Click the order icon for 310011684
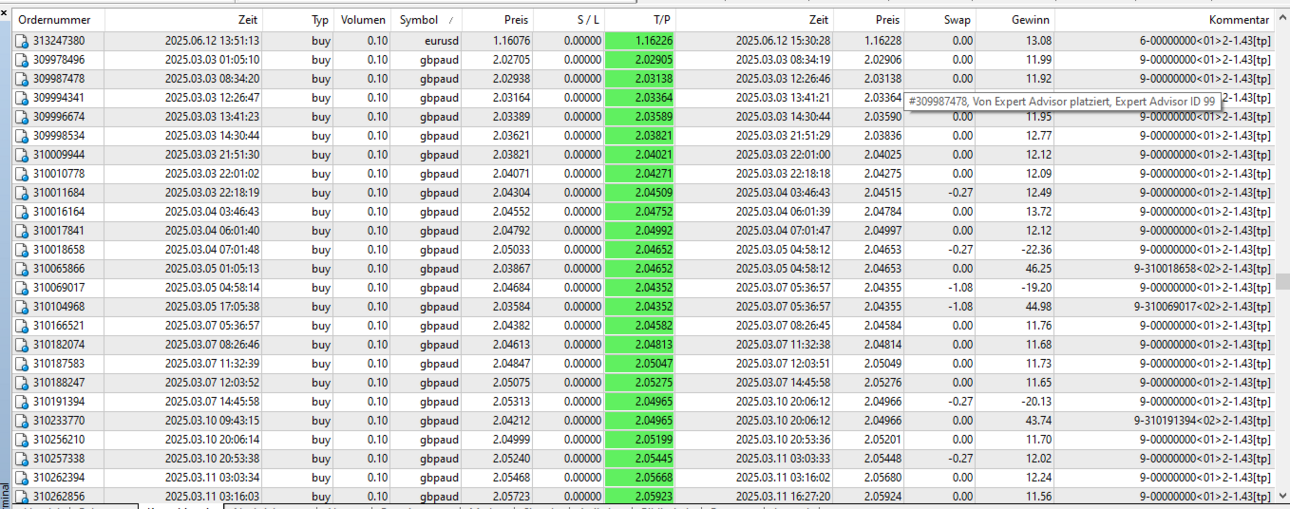Image resolution: width=1290 pixels, height=509 pixels. [22, 193]
